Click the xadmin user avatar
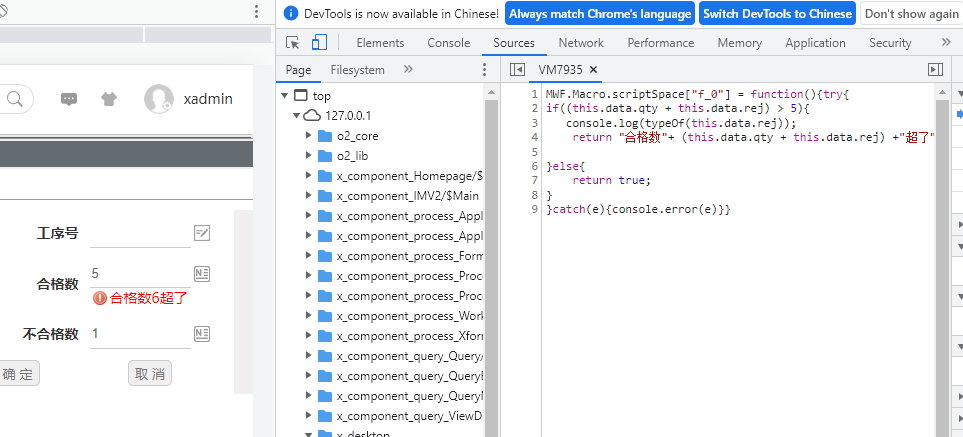 click(158, 99)
